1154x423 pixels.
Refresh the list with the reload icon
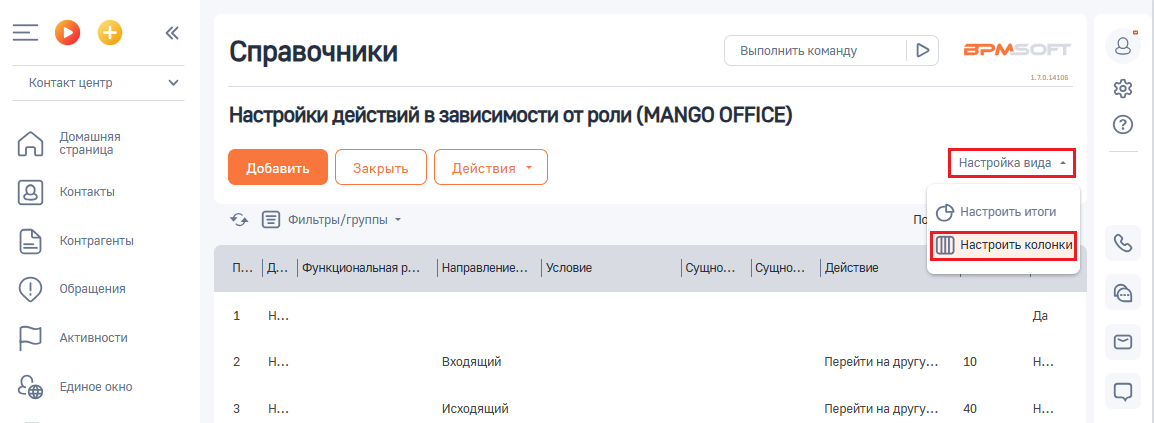(239, 219)
